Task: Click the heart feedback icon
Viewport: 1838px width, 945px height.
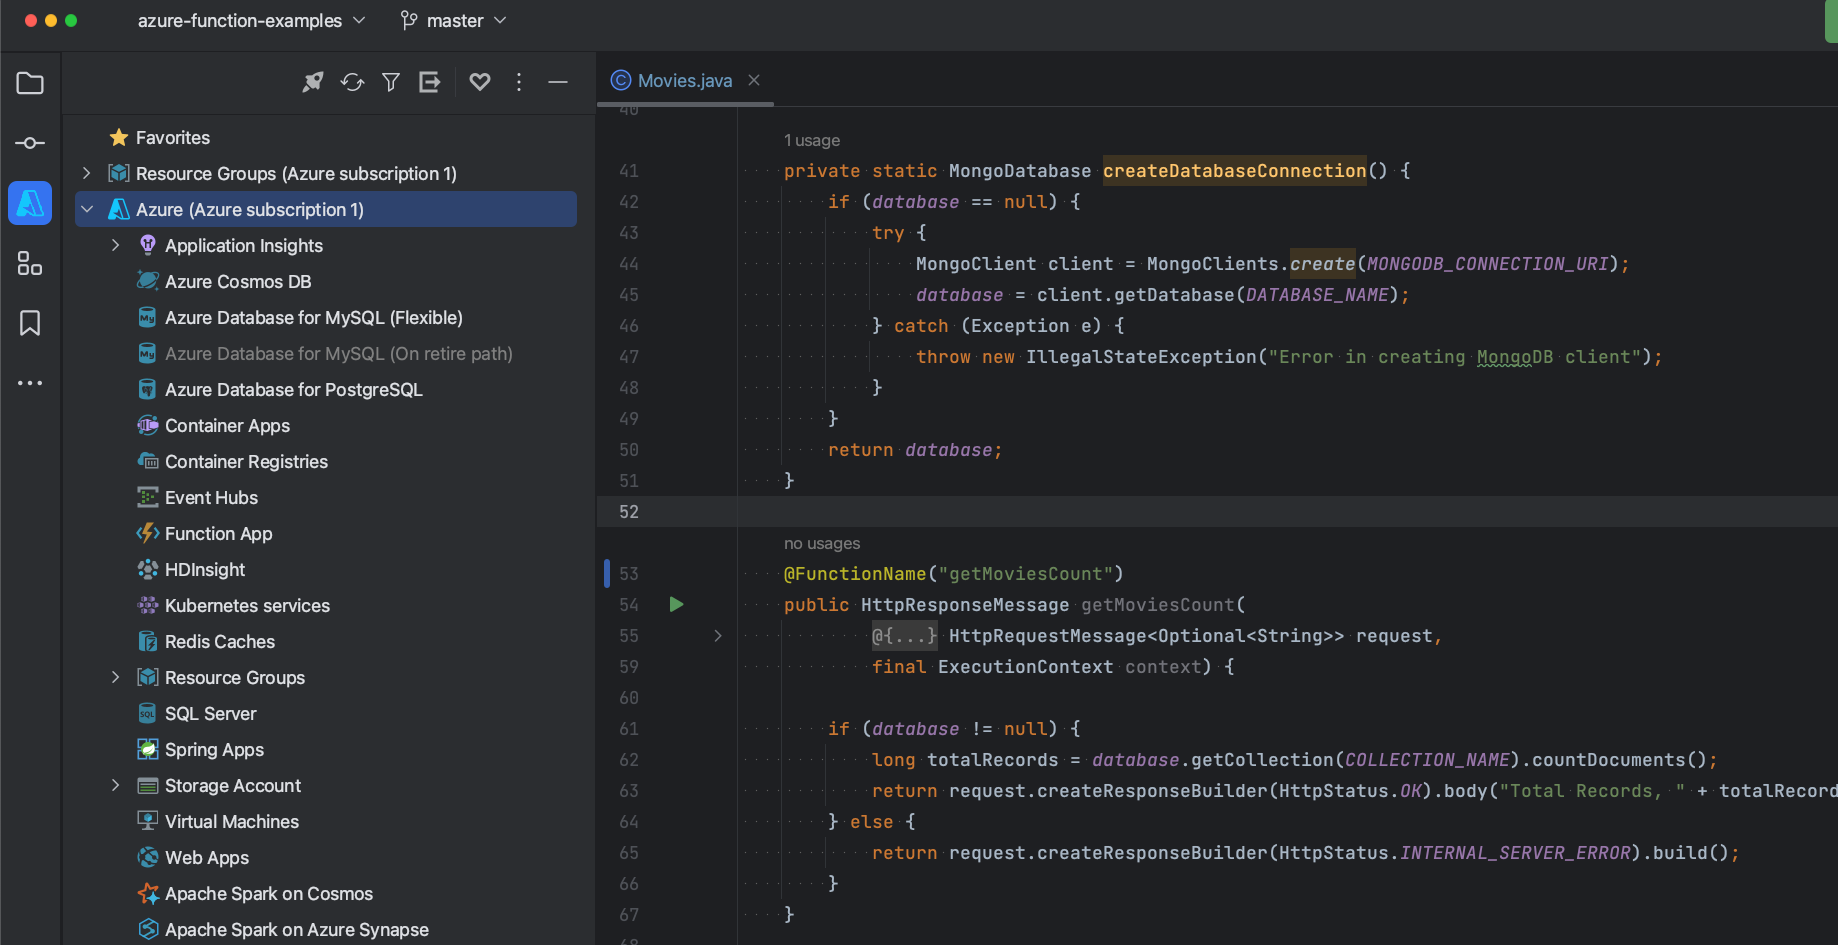Action: 480,82
